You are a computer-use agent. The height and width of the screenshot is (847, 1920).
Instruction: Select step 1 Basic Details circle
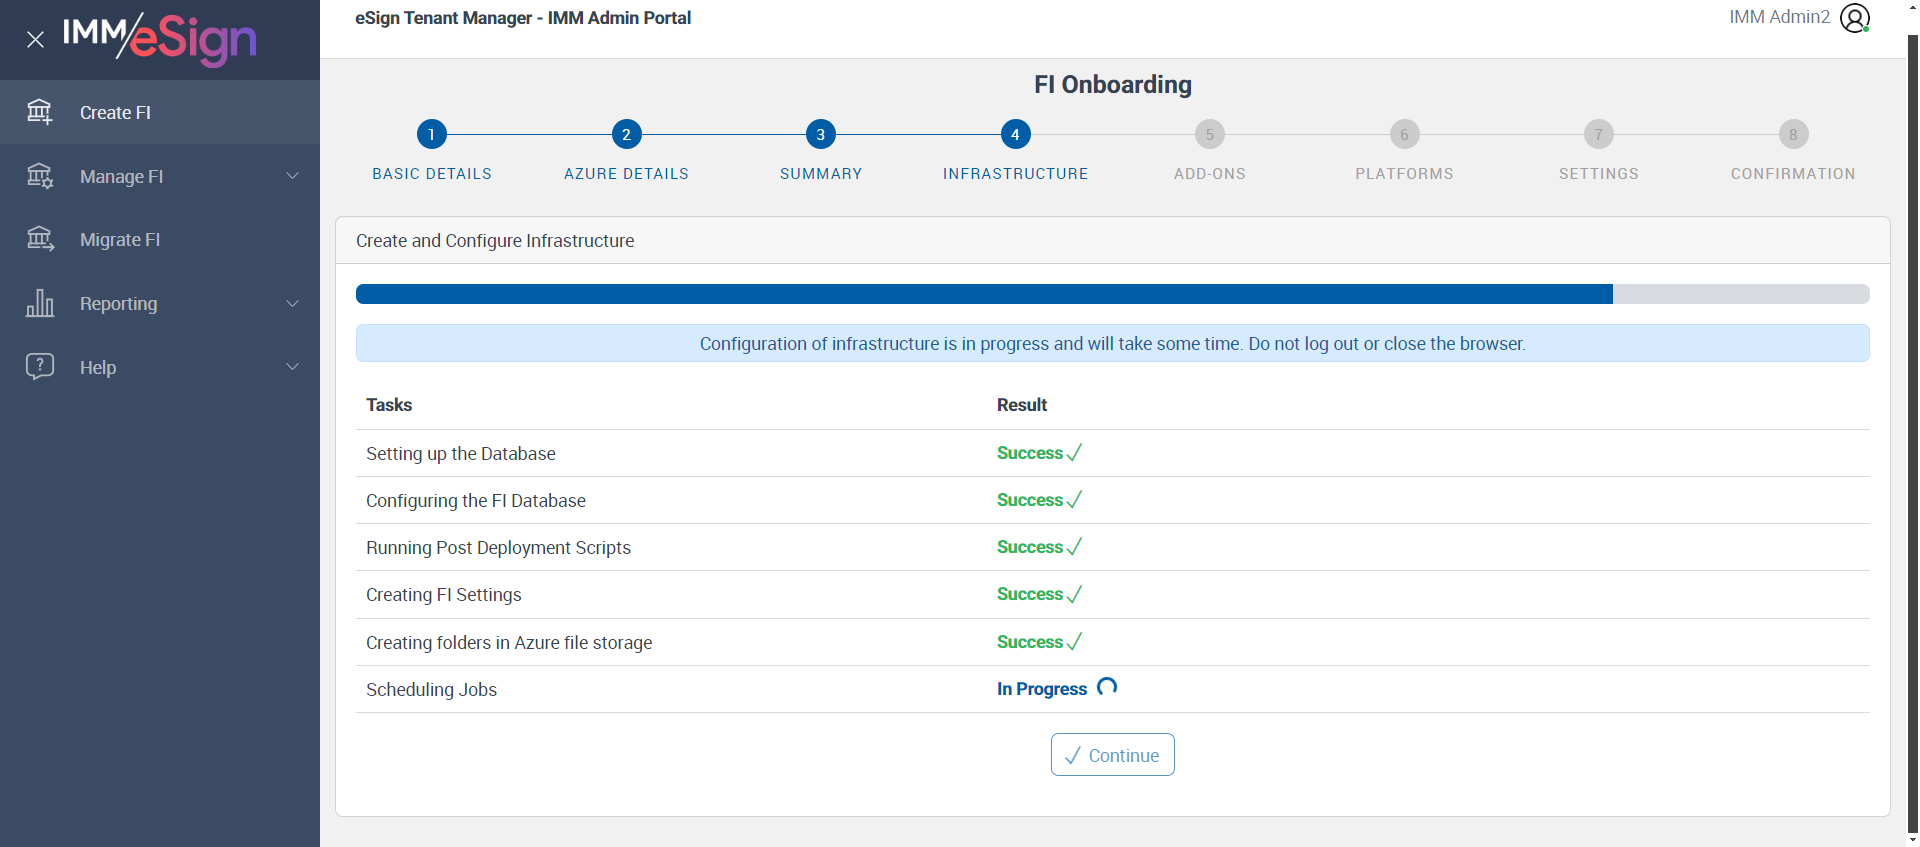tap(432, 134)
